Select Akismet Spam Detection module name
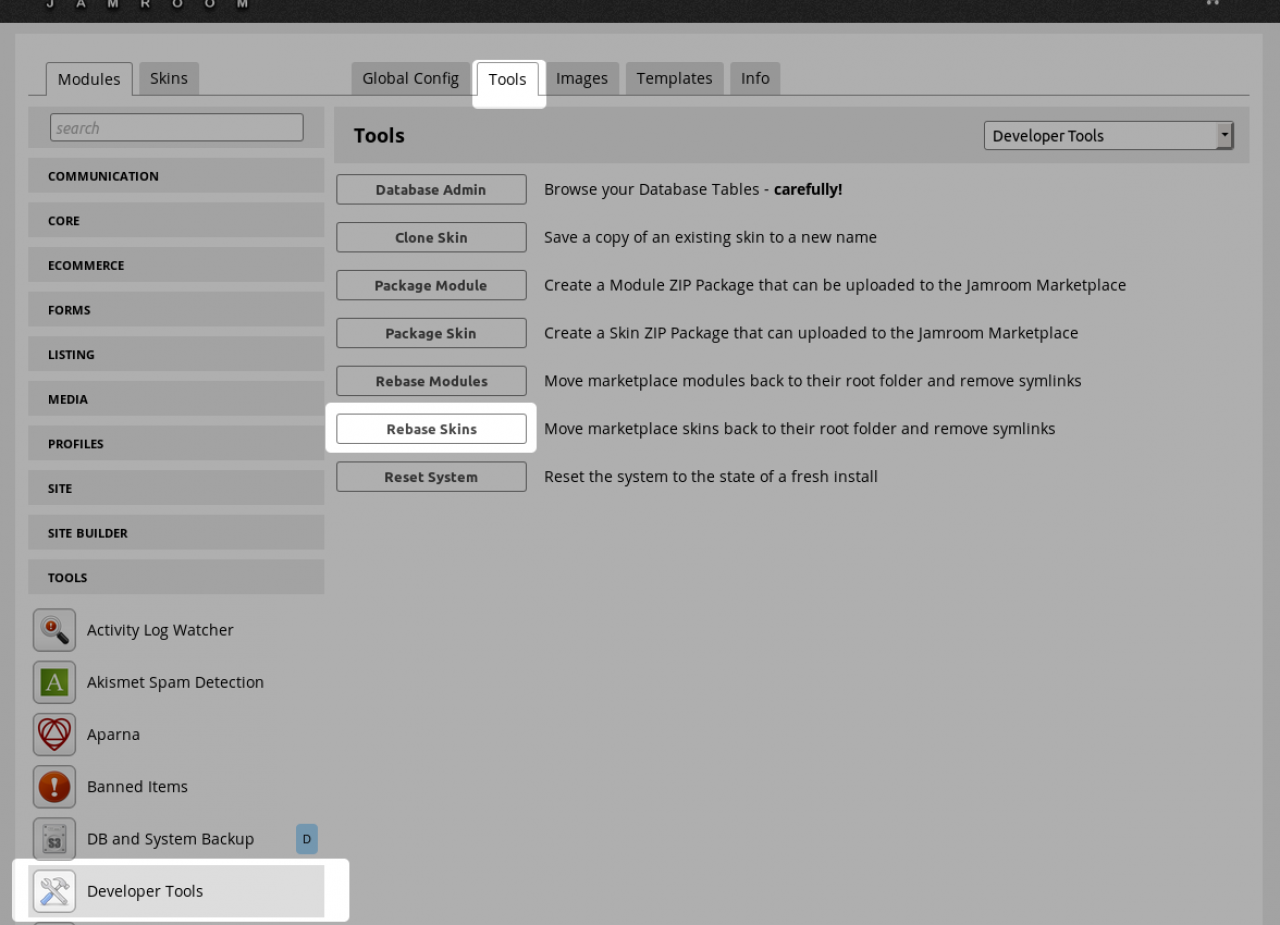The width and height of the screenshot is (1280, 925). click(x=175, y=682)
